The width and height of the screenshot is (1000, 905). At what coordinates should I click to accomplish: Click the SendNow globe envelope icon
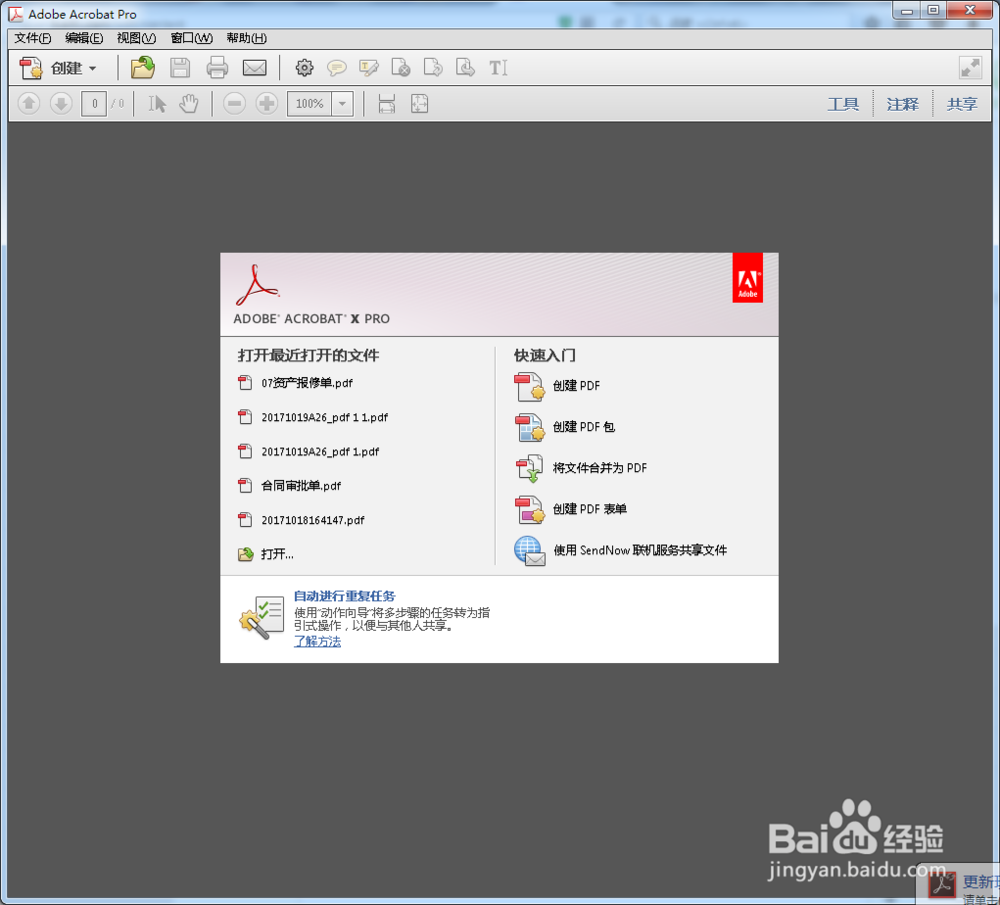pyautogui.click(x=529, y=550)
